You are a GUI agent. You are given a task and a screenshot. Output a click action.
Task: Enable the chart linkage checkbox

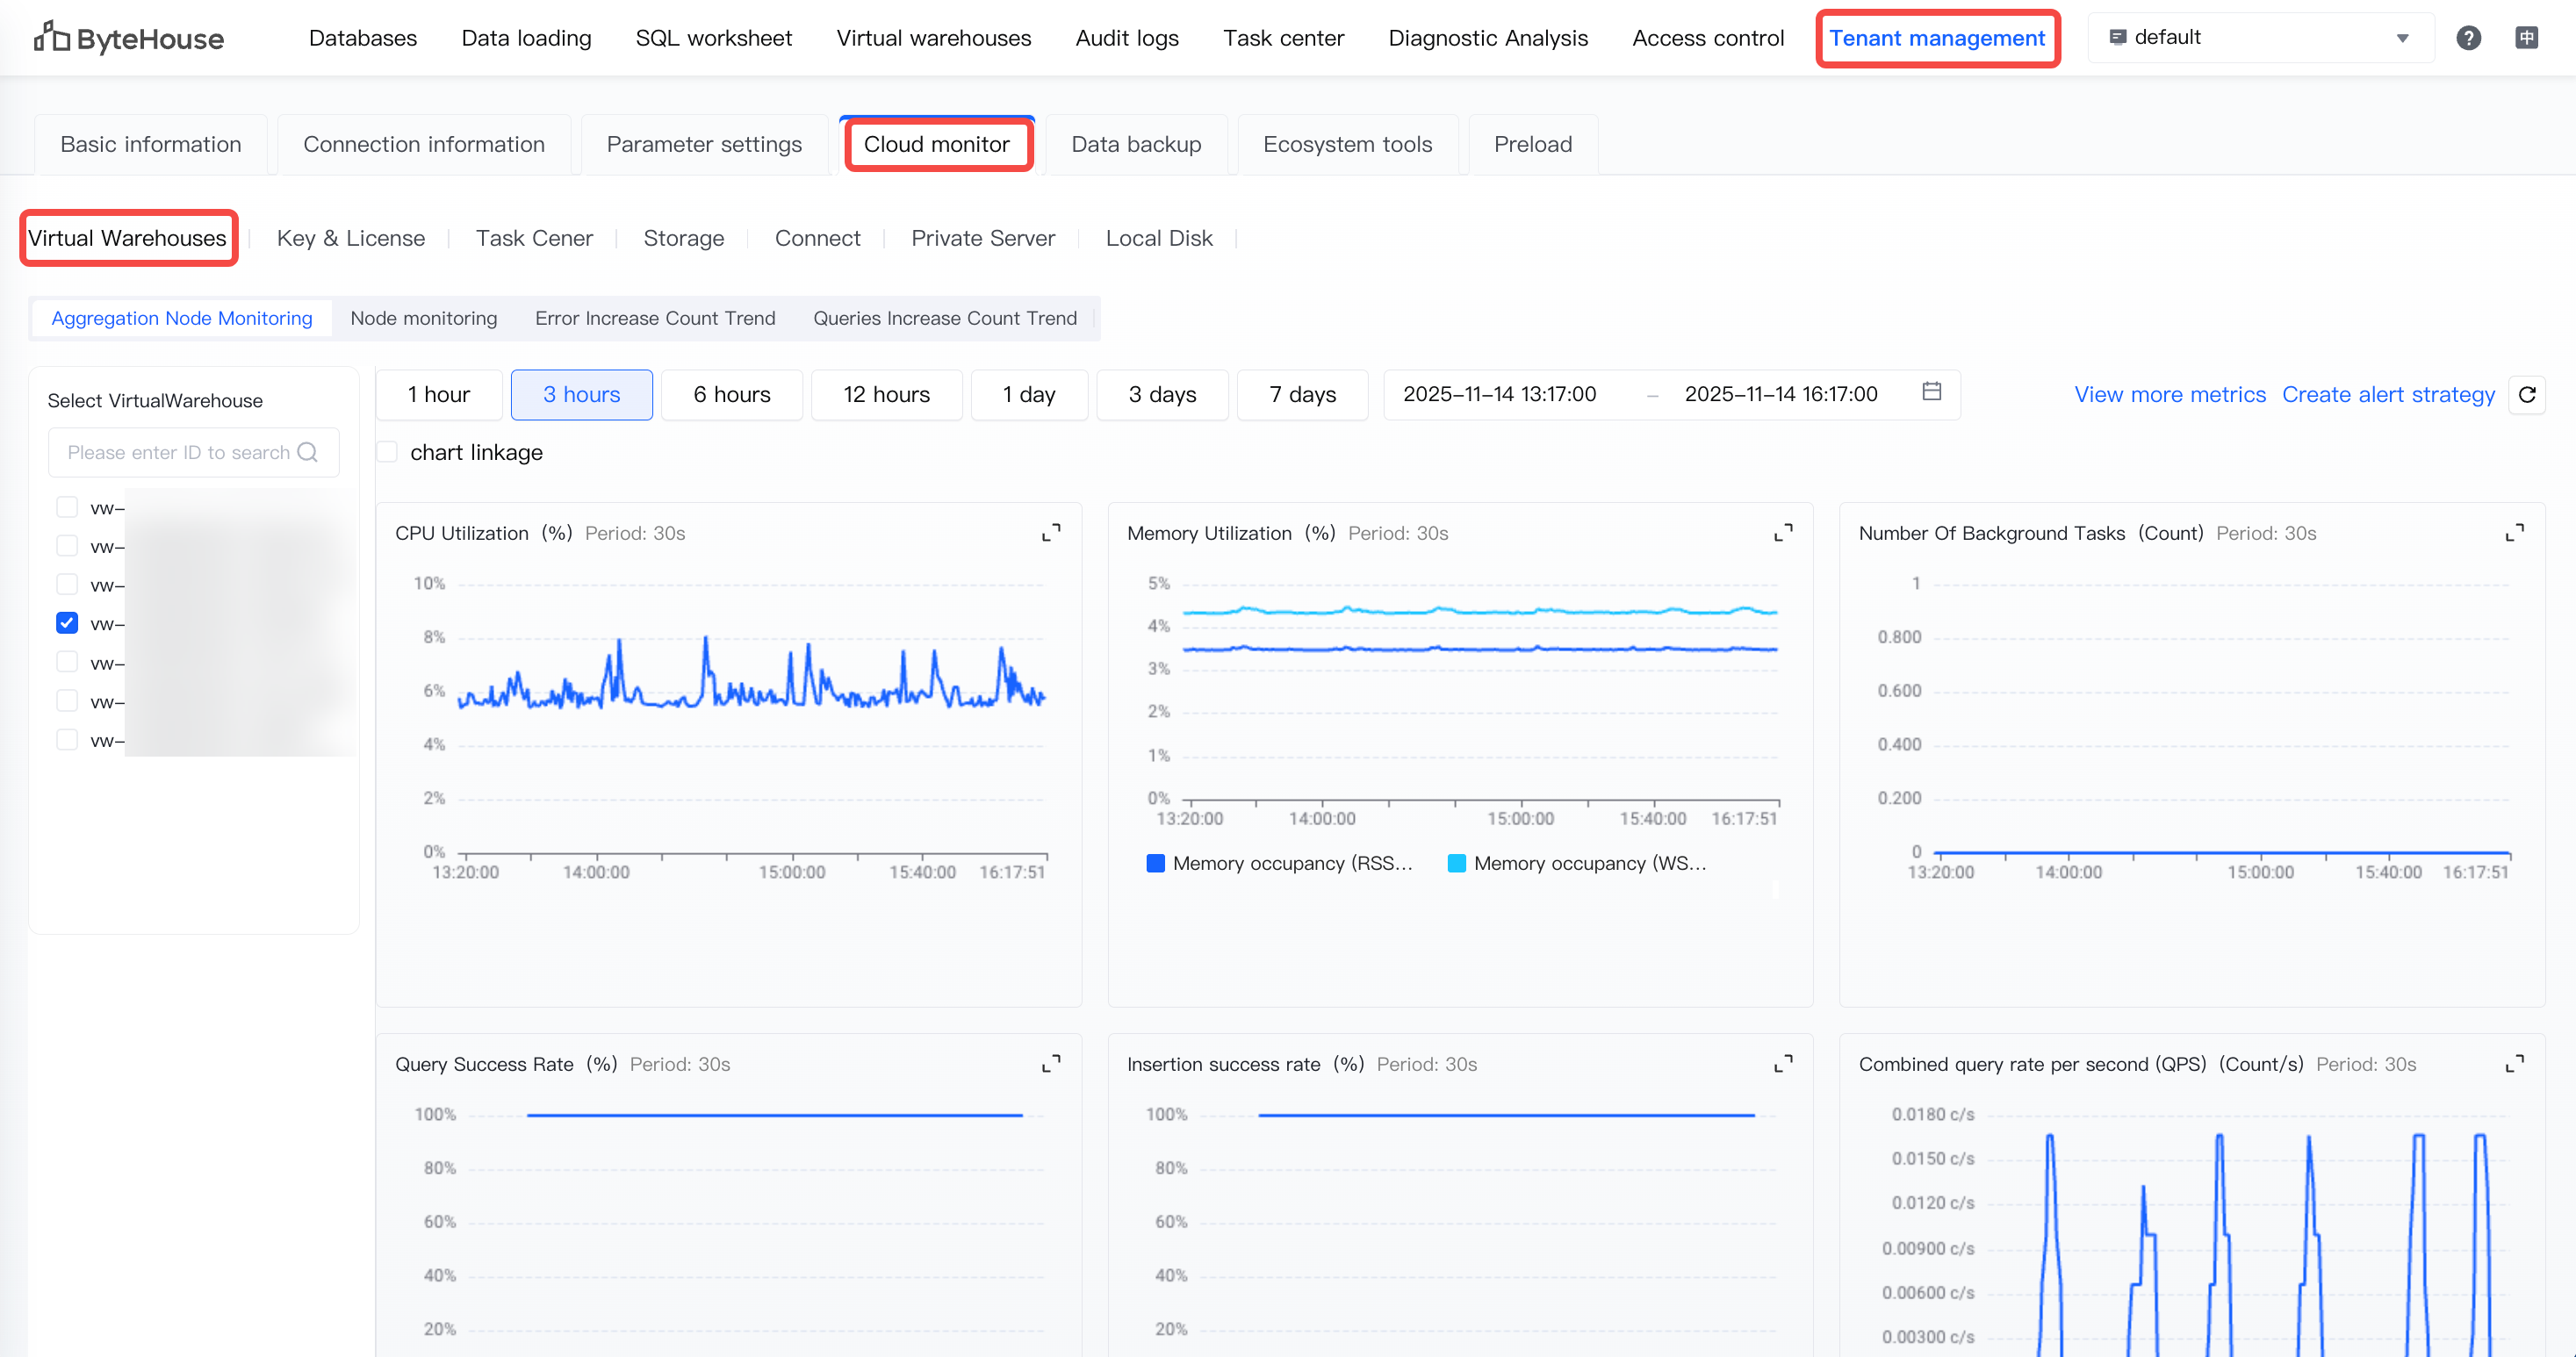[x=388, y=452]
